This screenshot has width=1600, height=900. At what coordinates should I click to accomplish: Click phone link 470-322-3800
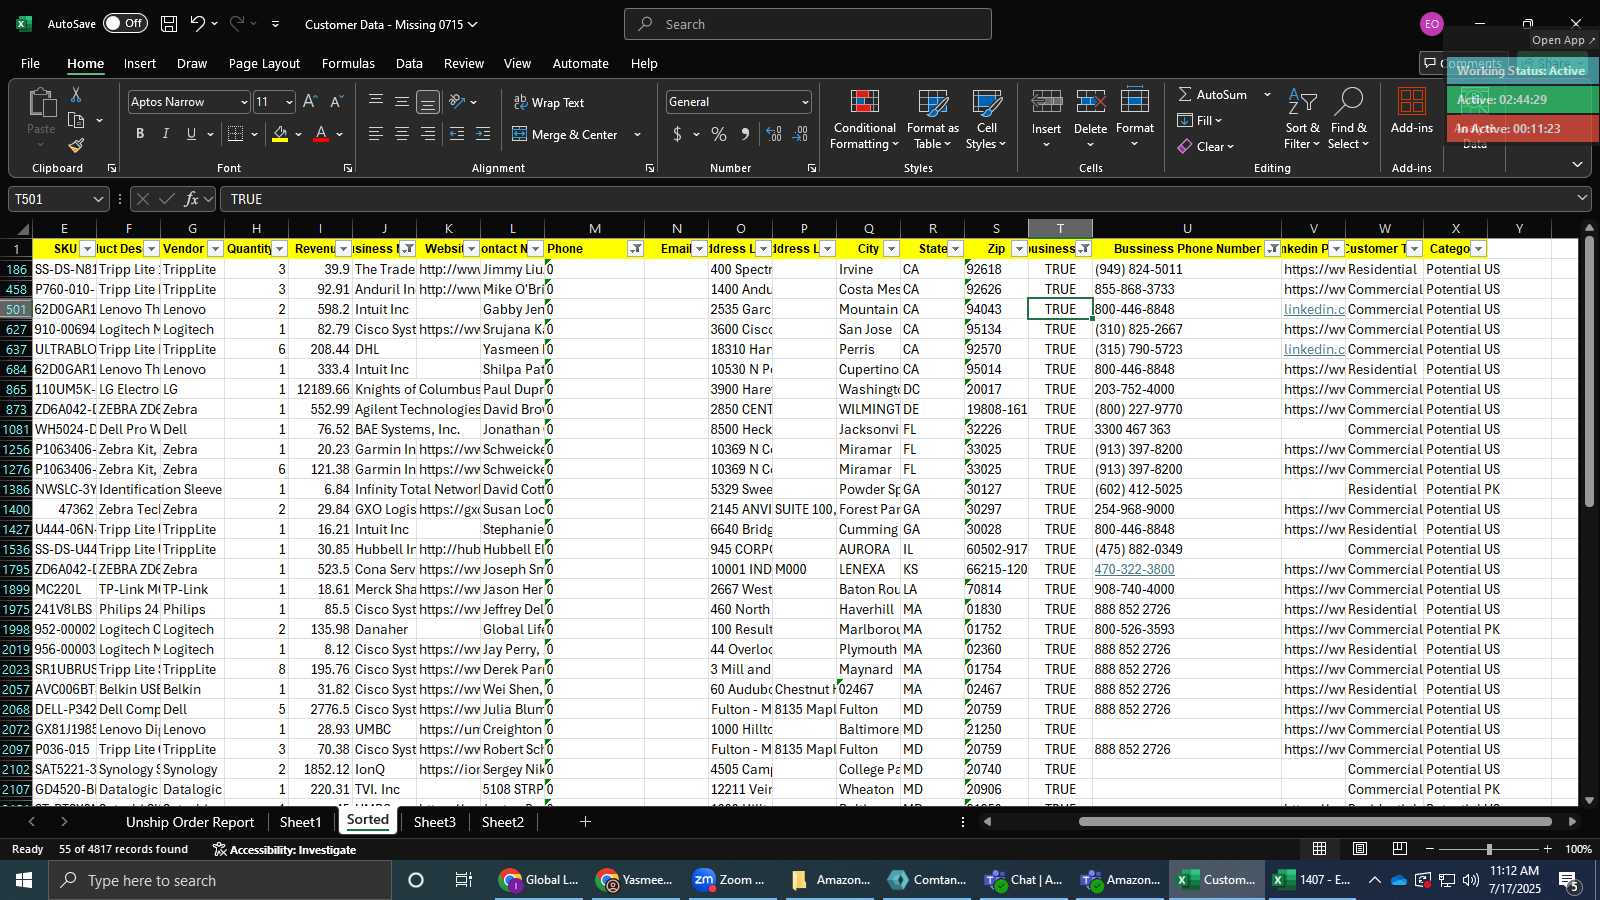(1134, 569)
